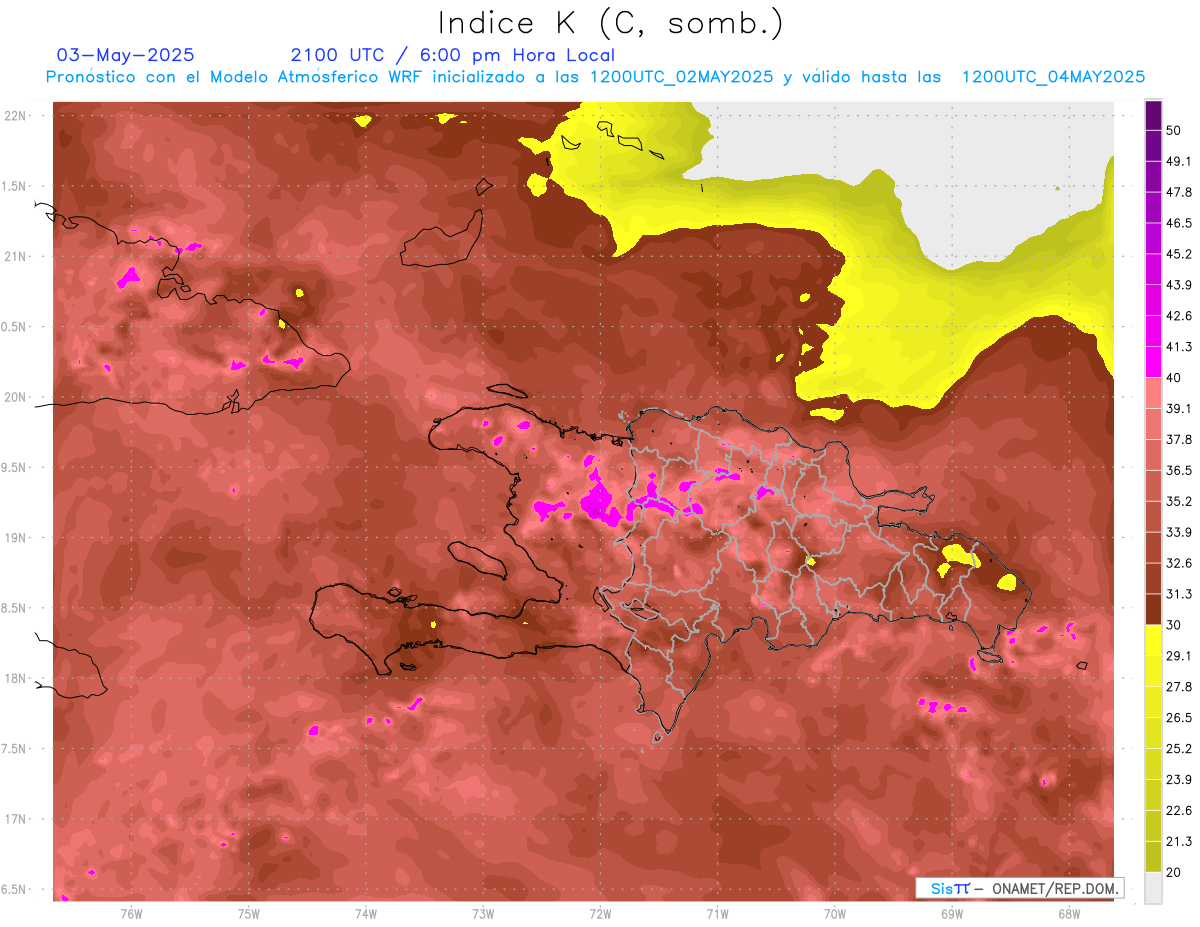Click the colorbar value "27.8"

(x=1179, y=687)
